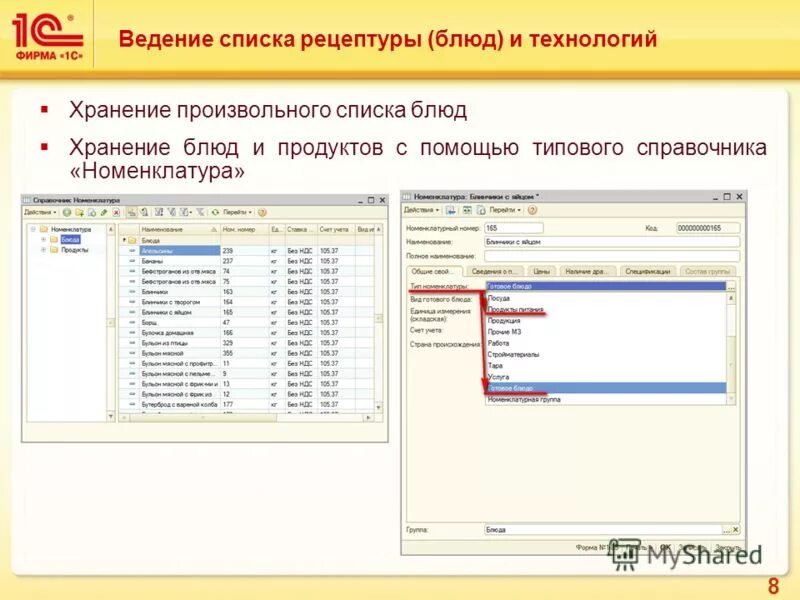Open the Тип номенклатуры selection ellipsis button
Screen dimensions: 800x600
731,287
